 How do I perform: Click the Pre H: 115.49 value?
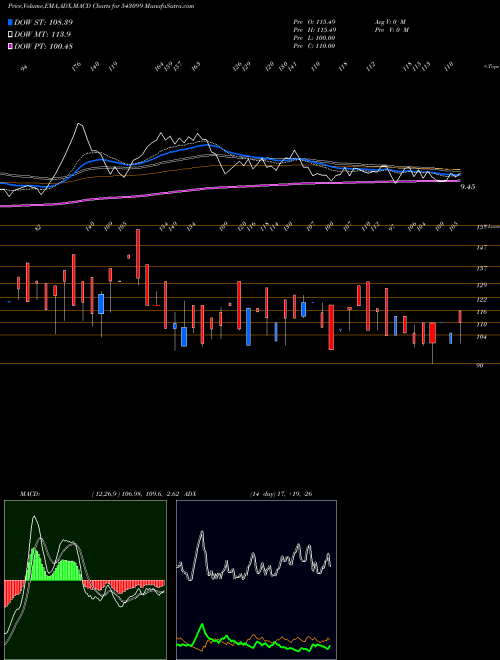(314, 30)
